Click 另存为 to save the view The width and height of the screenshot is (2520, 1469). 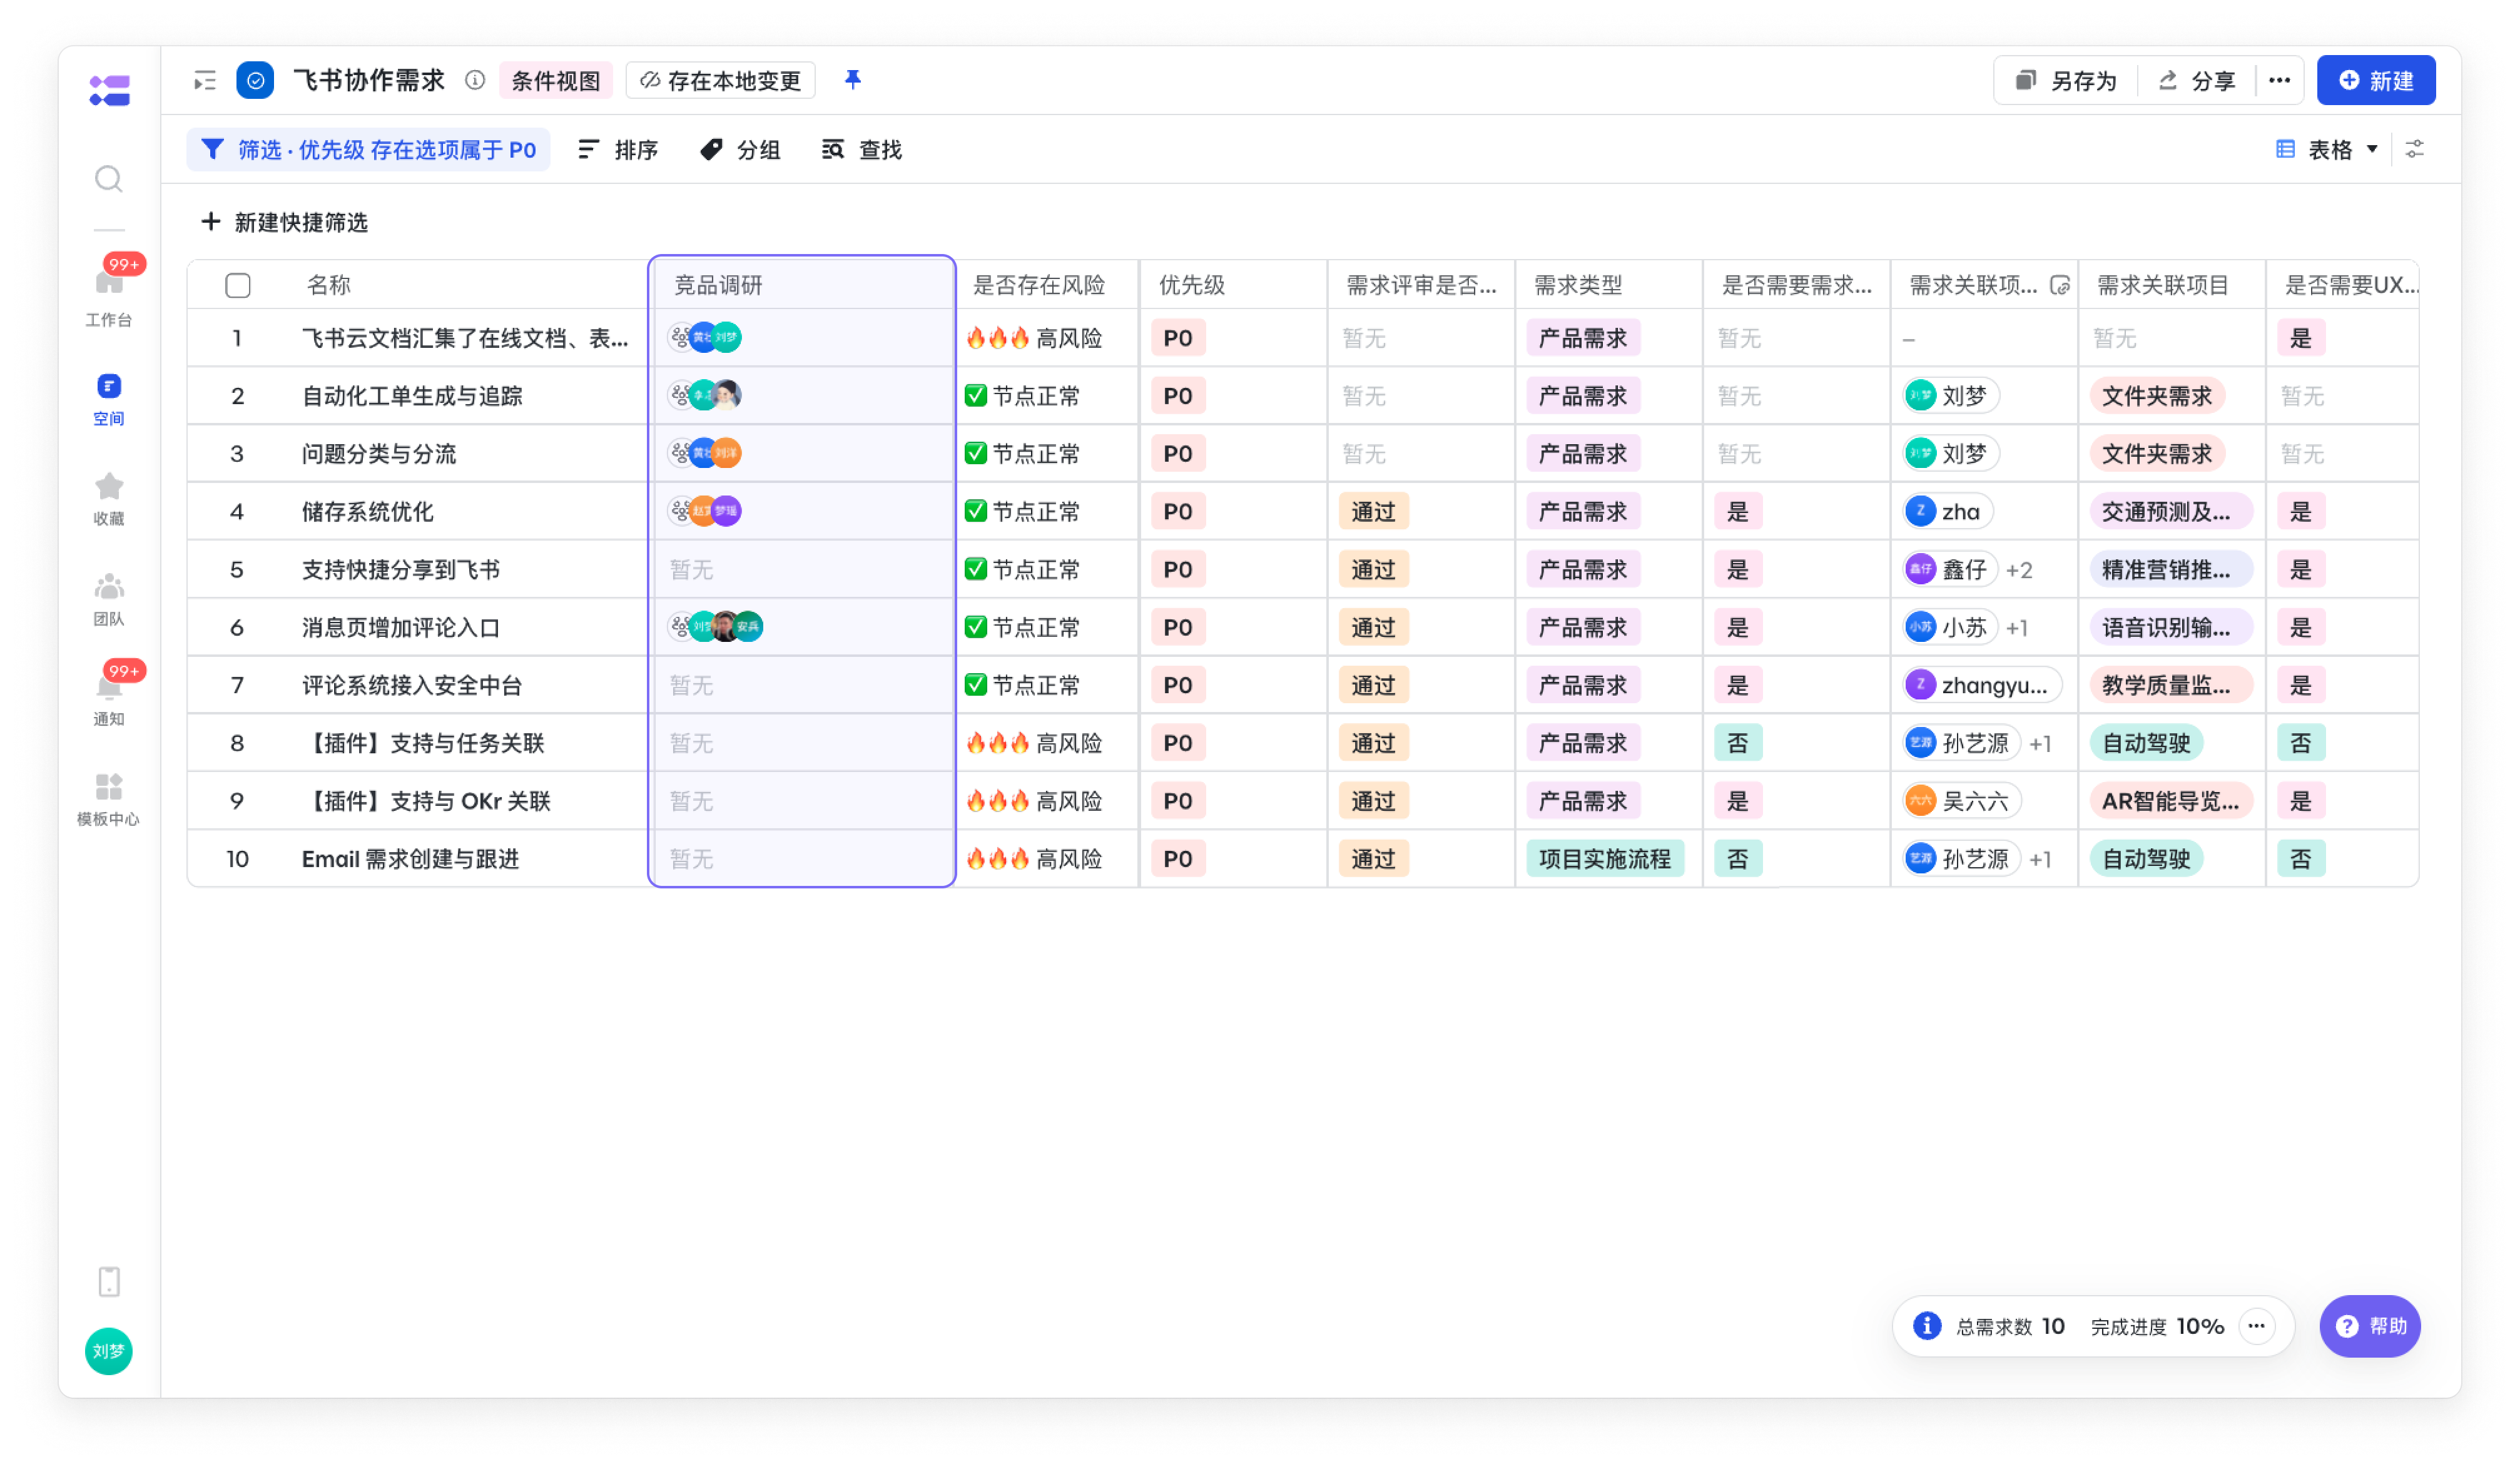point(2066,80)
